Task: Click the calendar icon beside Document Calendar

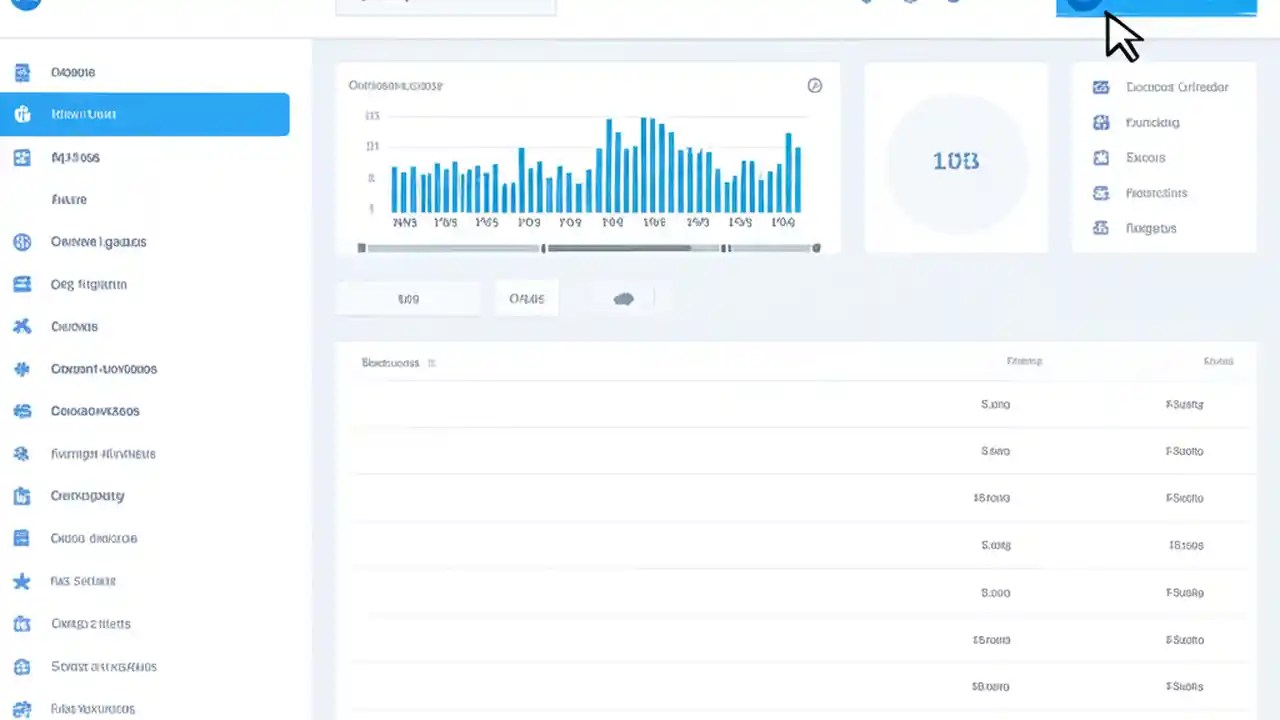Action: 1101,87
